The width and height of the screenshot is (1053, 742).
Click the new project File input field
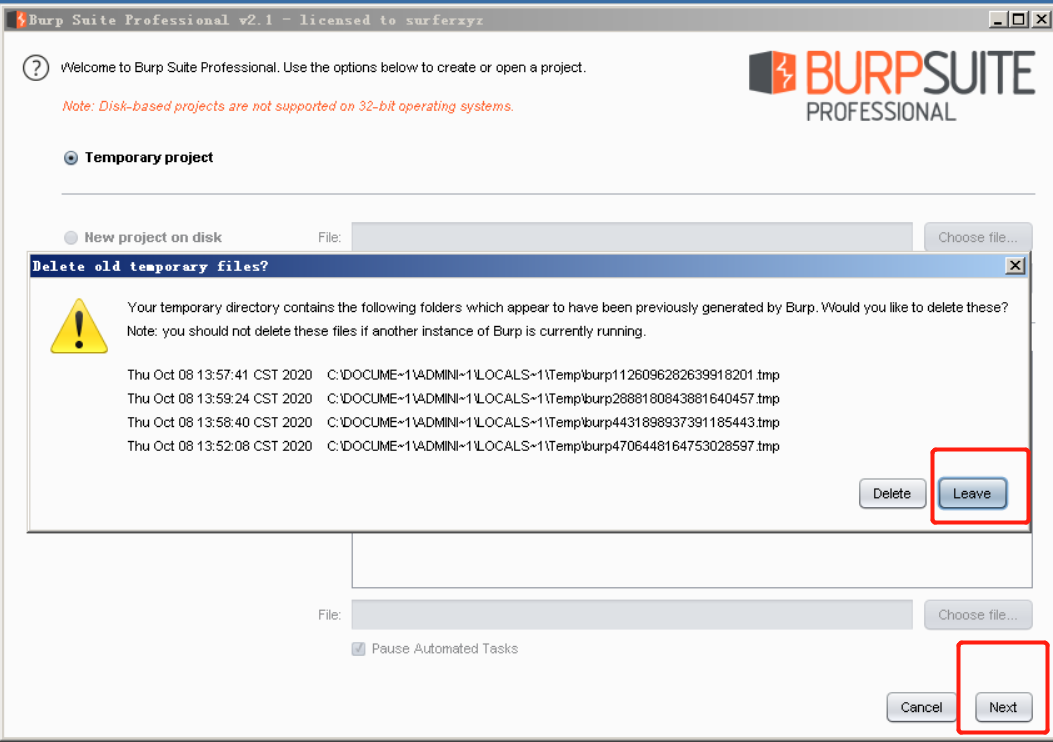pos(632,237)
